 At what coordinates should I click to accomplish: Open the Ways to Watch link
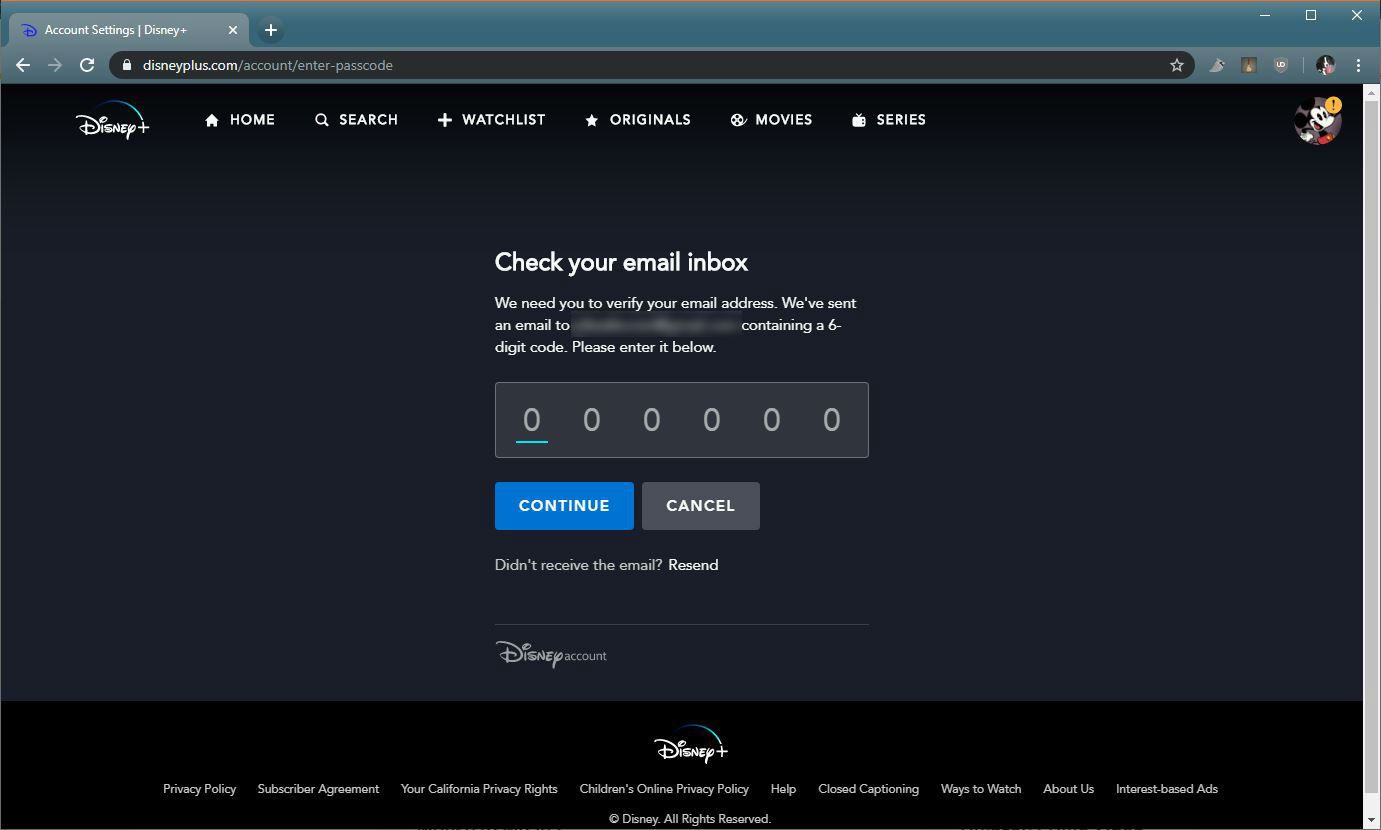pyautogui.click(x=981, y=789)
